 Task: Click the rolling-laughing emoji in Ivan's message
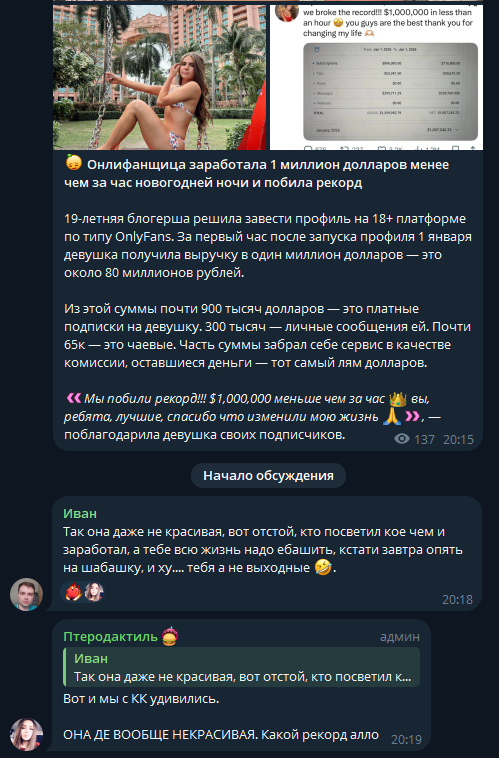(x=323, y=567)
